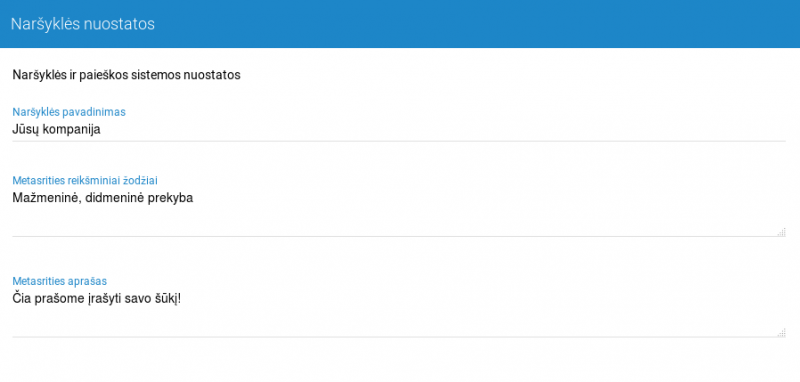Click resize handle of Metasrities aprašas textarea

(x=781, y=333)
